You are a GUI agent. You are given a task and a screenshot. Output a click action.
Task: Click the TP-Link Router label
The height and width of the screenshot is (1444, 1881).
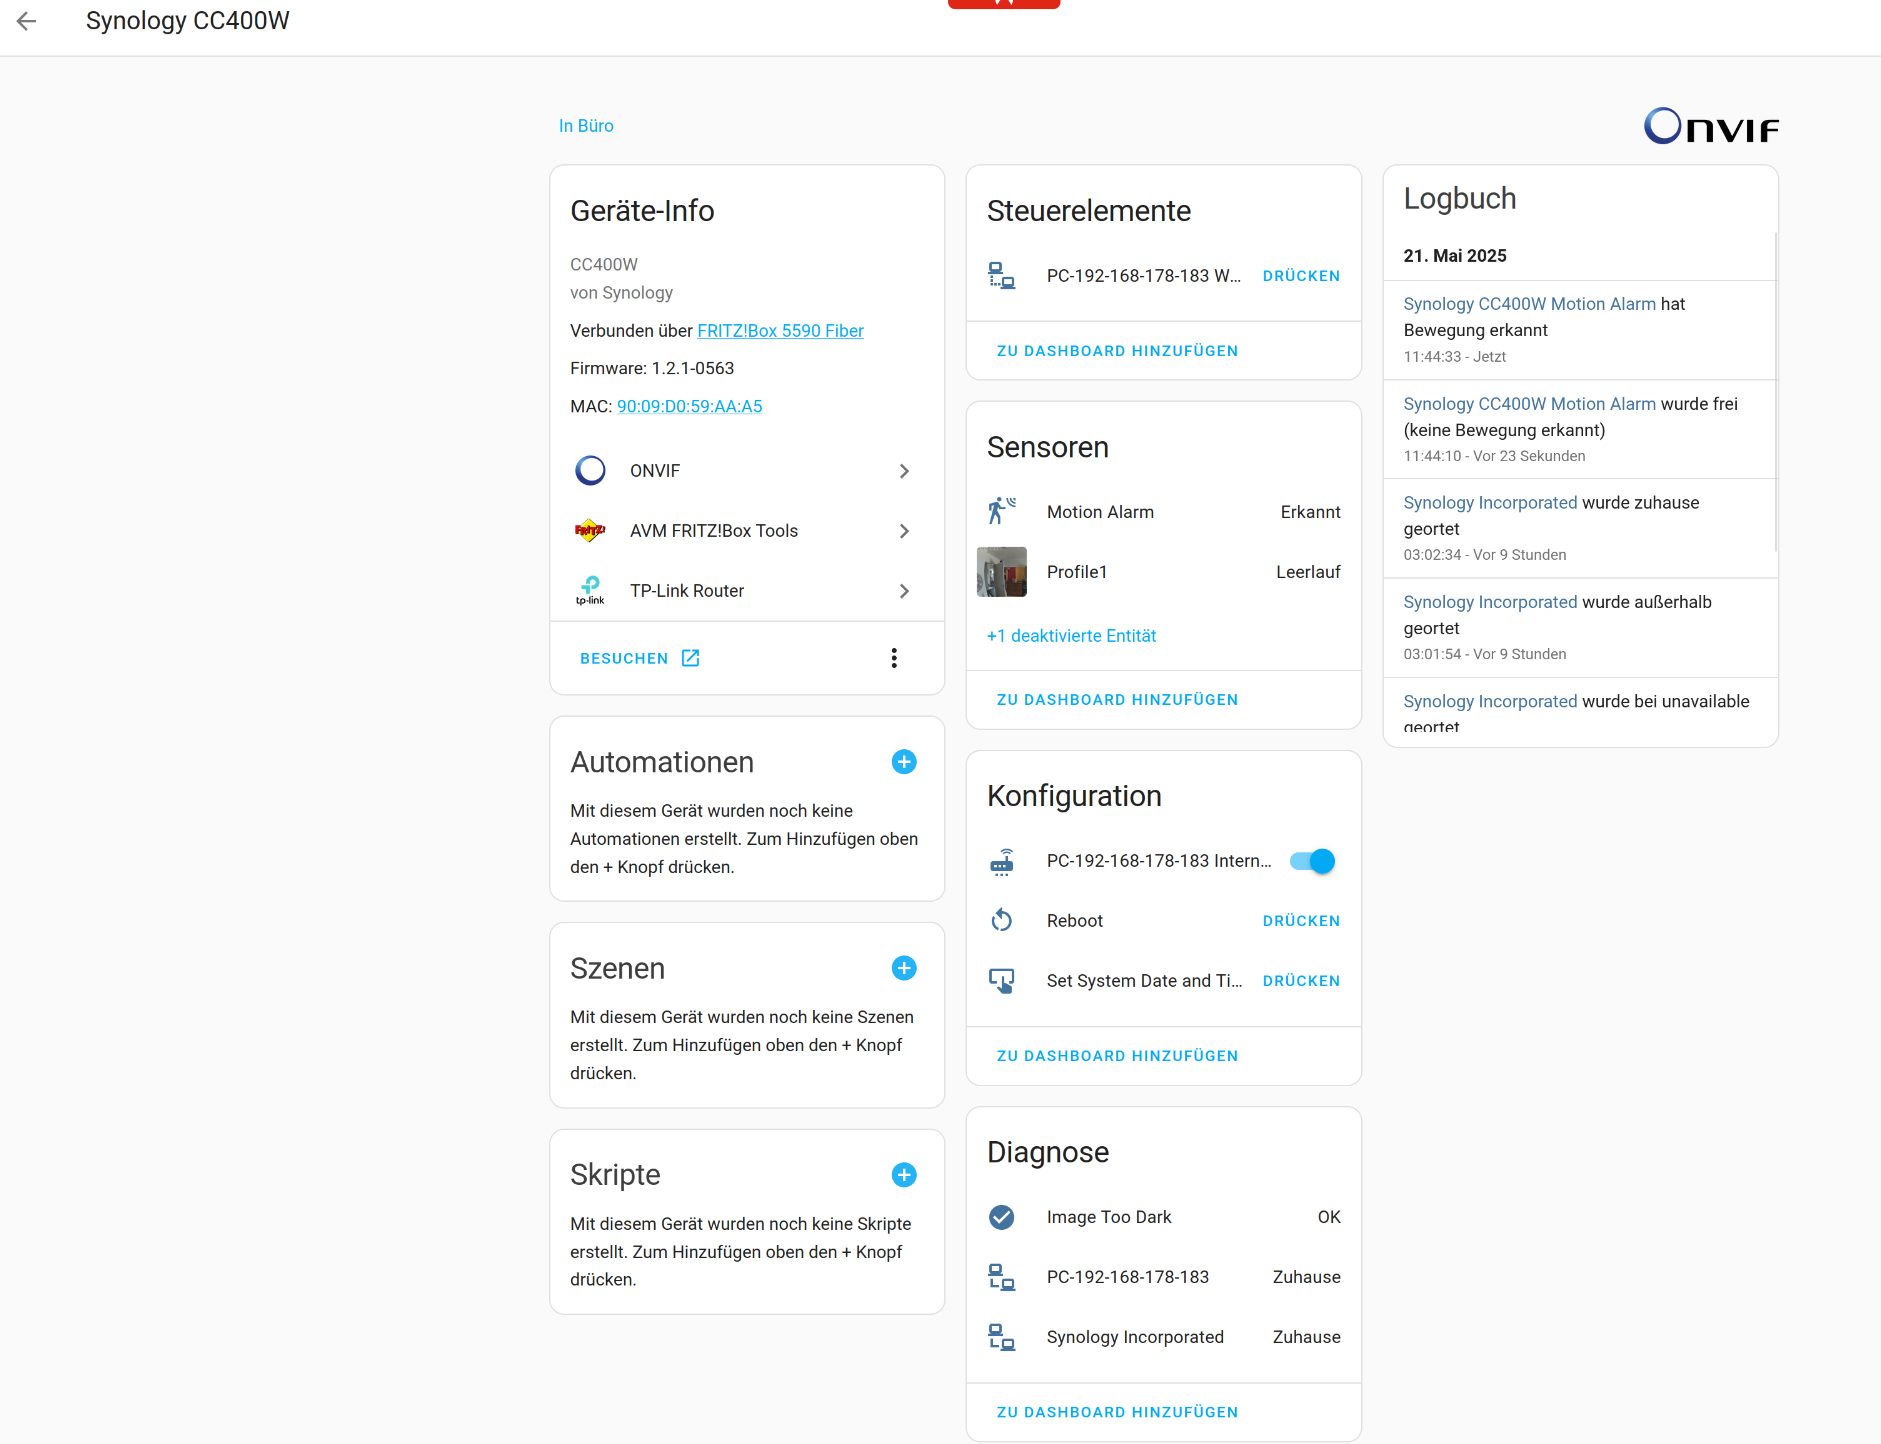pyautogui.click(x=687, y=591)
